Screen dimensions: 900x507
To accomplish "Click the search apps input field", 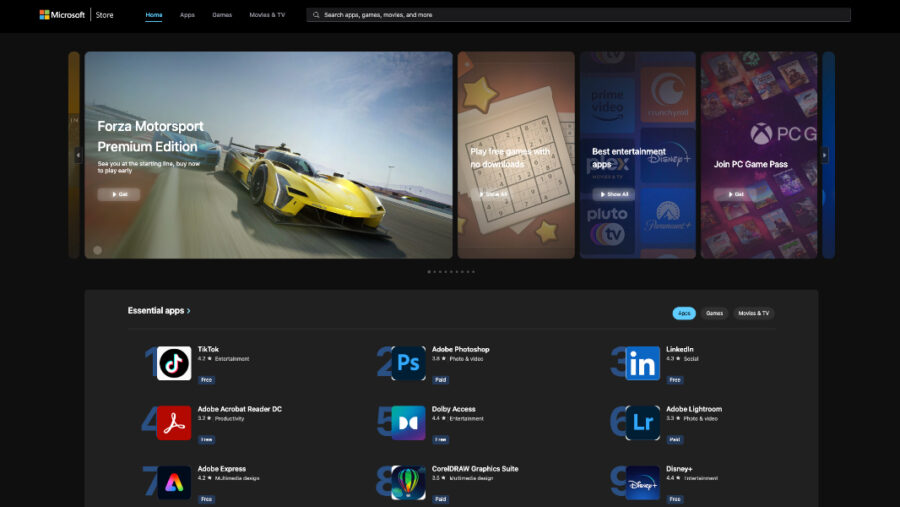I will click(x=579, y=15).
